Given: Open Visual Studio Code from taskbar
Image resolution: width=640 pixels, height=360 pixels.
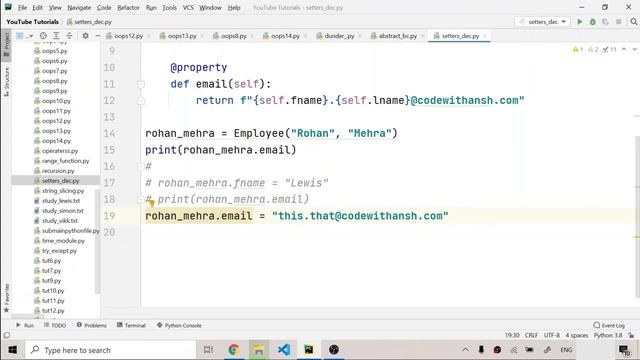Looking at the screenshot, I should coord(284,350).
